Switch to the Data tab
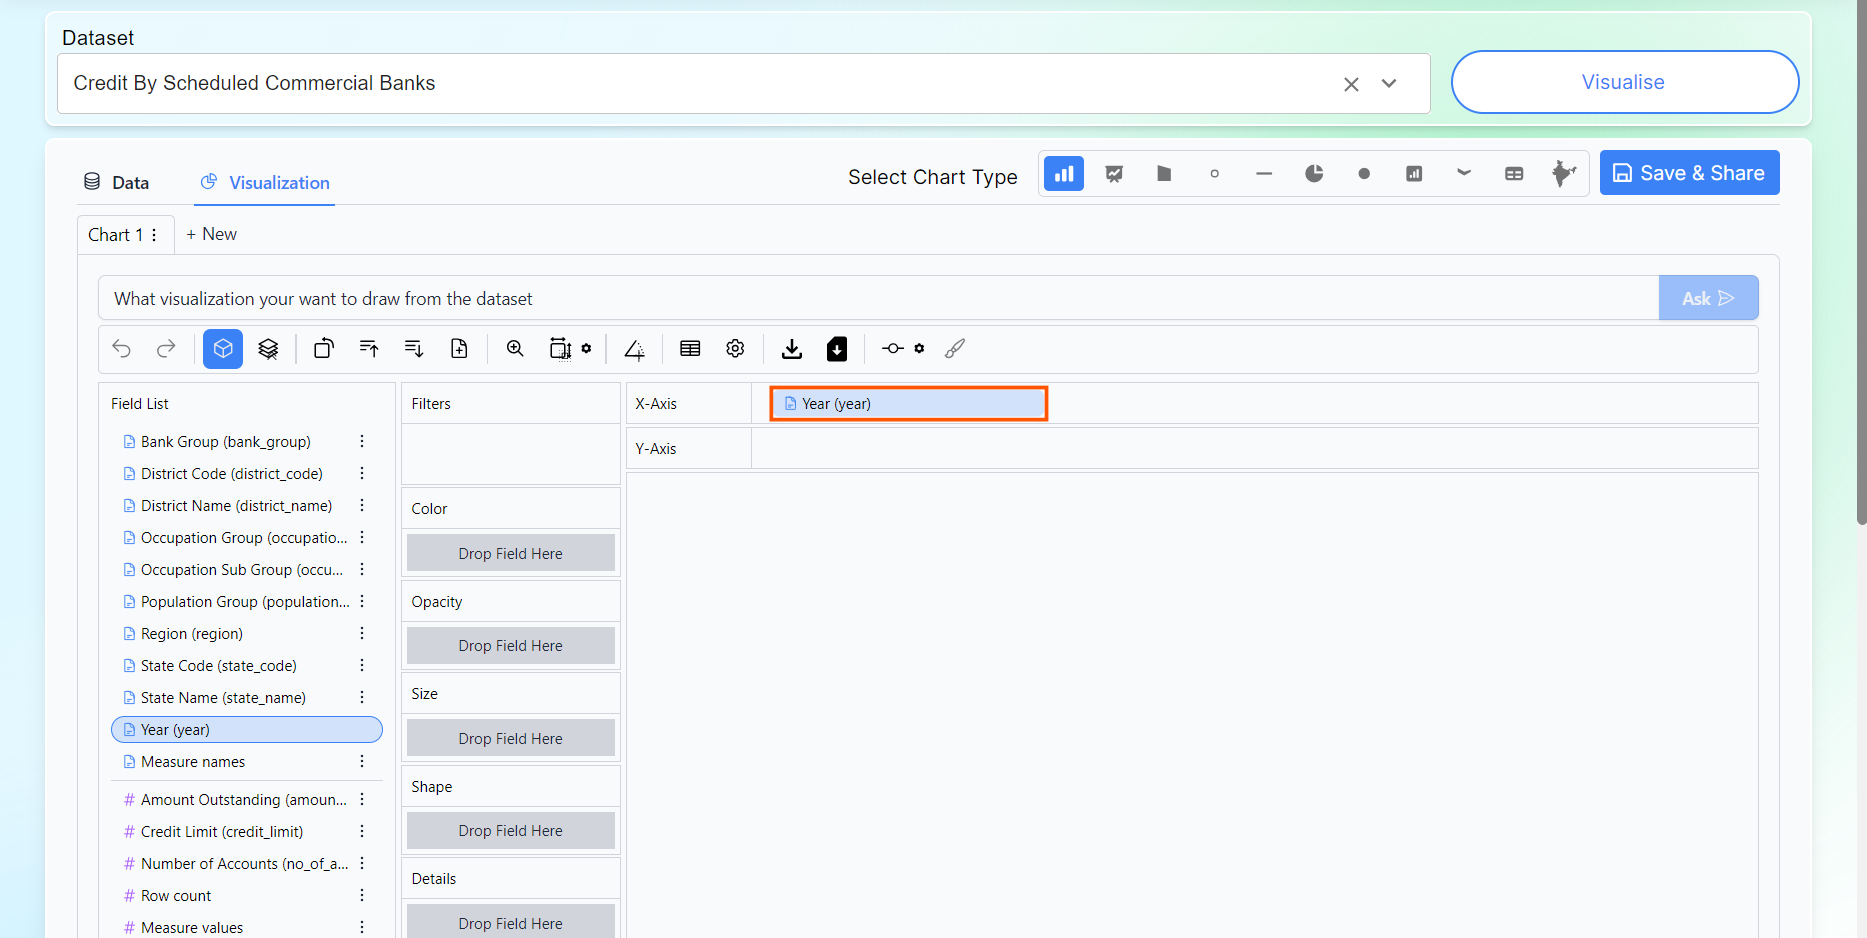1867x938 pixels. click(x=117, y=182)
